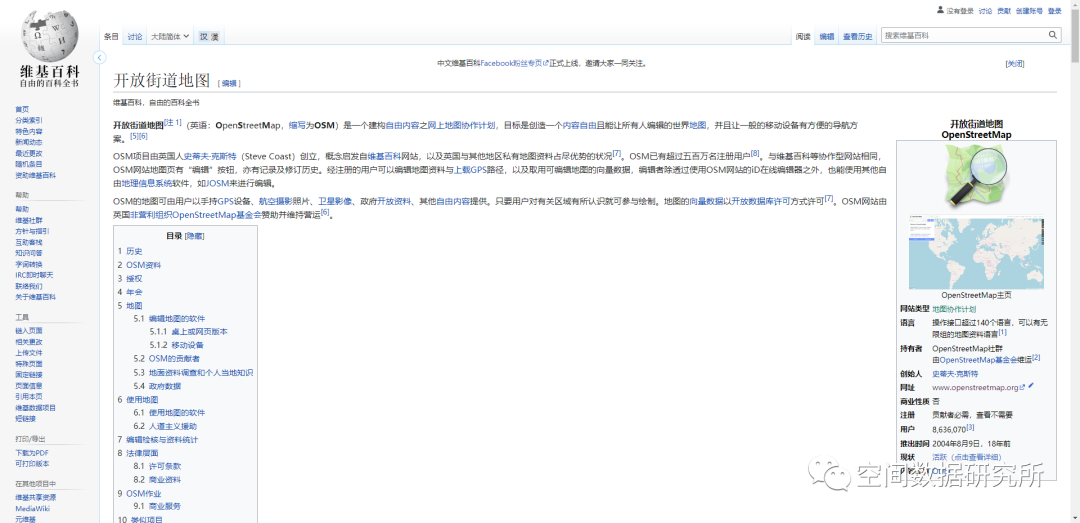The image size is (1080, 523).
Task: Open 分类索引 in the sidebar
Action: coord(29,121)
